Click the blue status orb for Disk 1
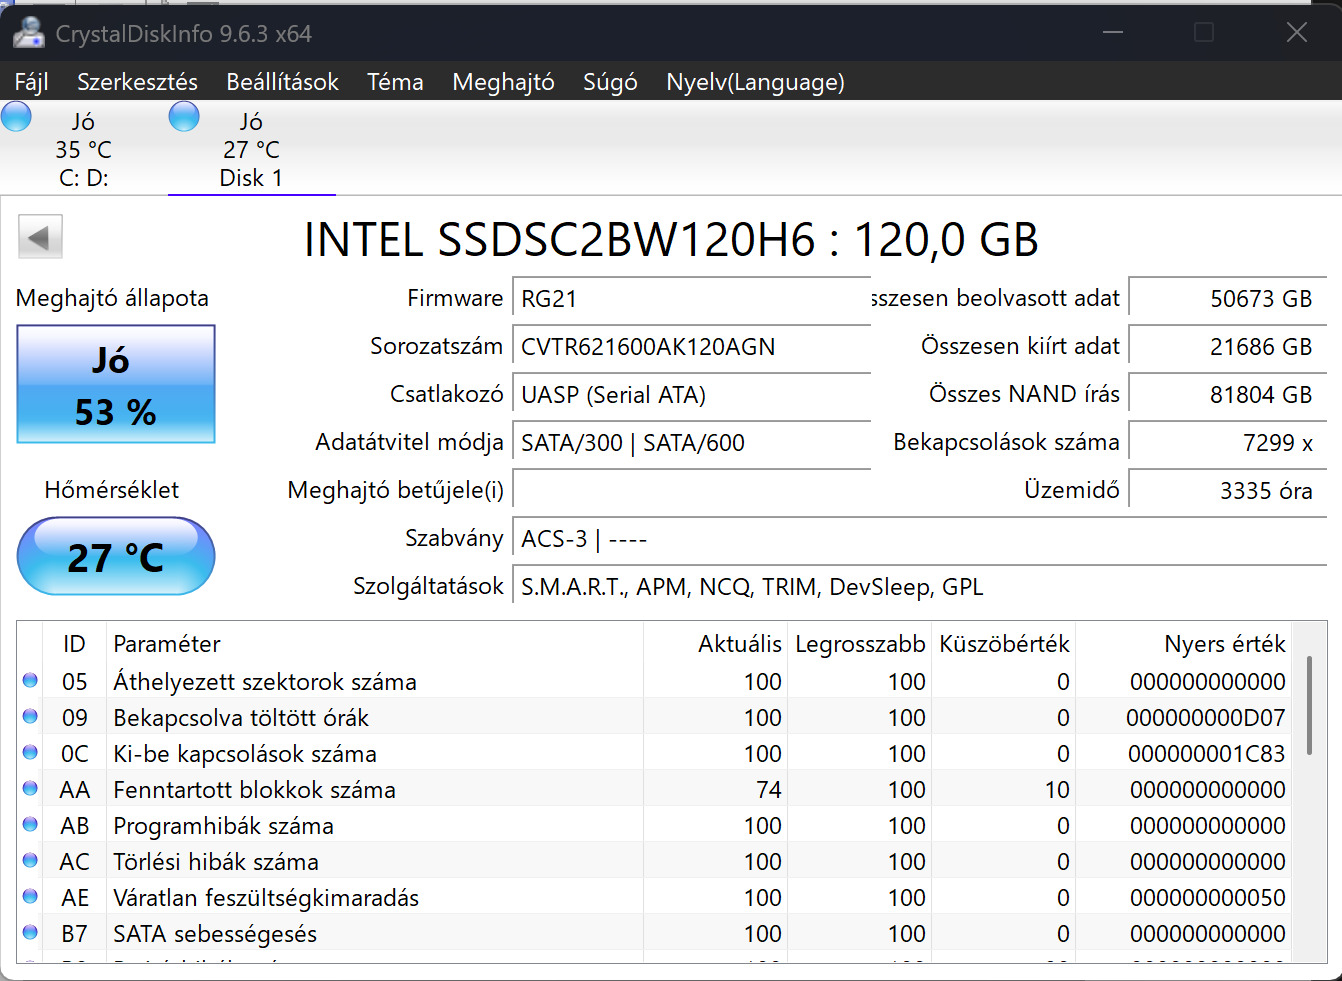Screen dimensions: 1342x981 pos(184,117)
